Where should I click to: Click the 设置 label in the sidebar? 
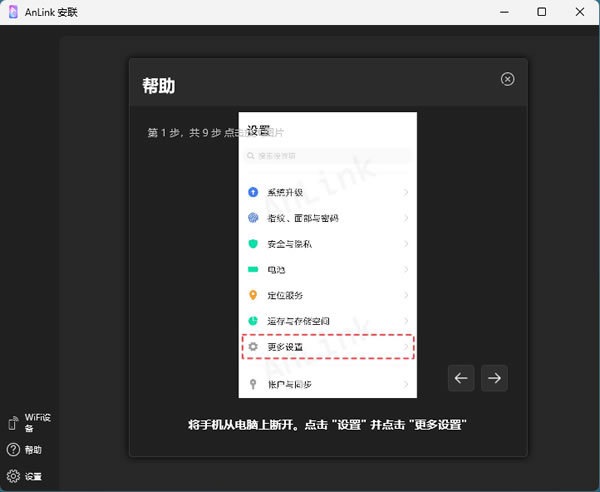point(34,477)
